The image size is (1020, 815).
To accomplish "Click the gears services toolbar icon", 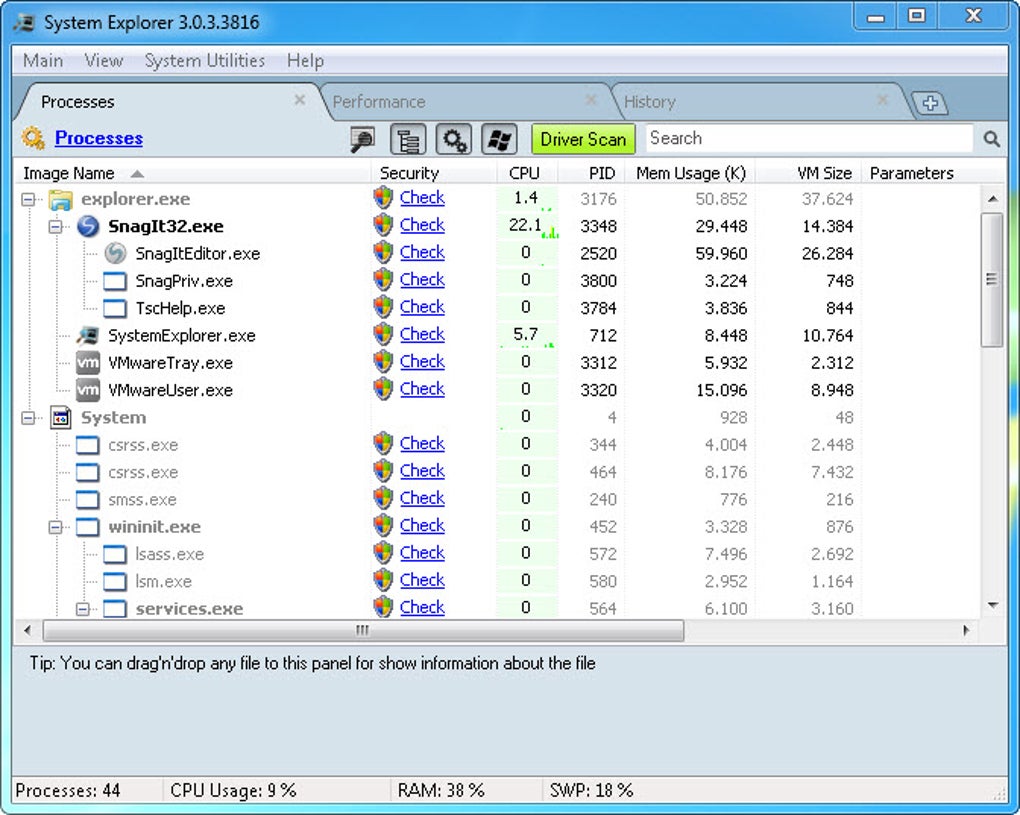I will pos(453,139).
